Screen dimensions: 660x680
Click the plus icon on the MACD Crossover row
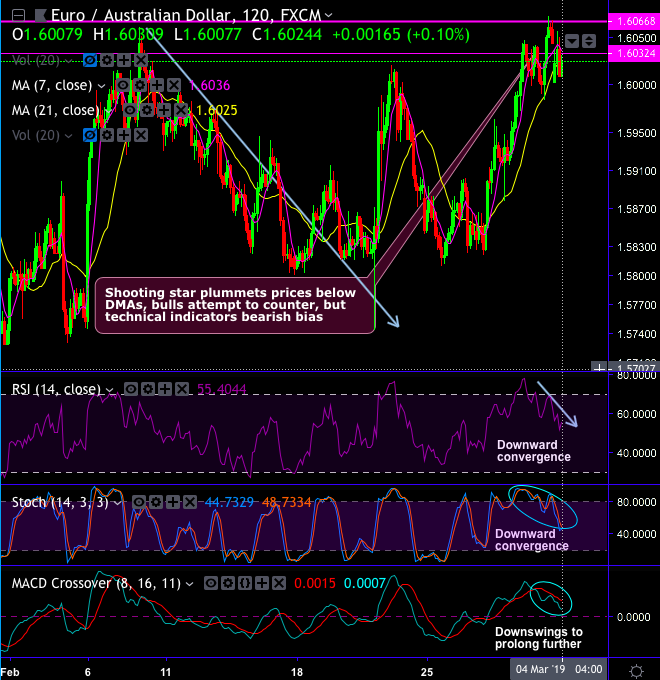[x=261, y=583]
